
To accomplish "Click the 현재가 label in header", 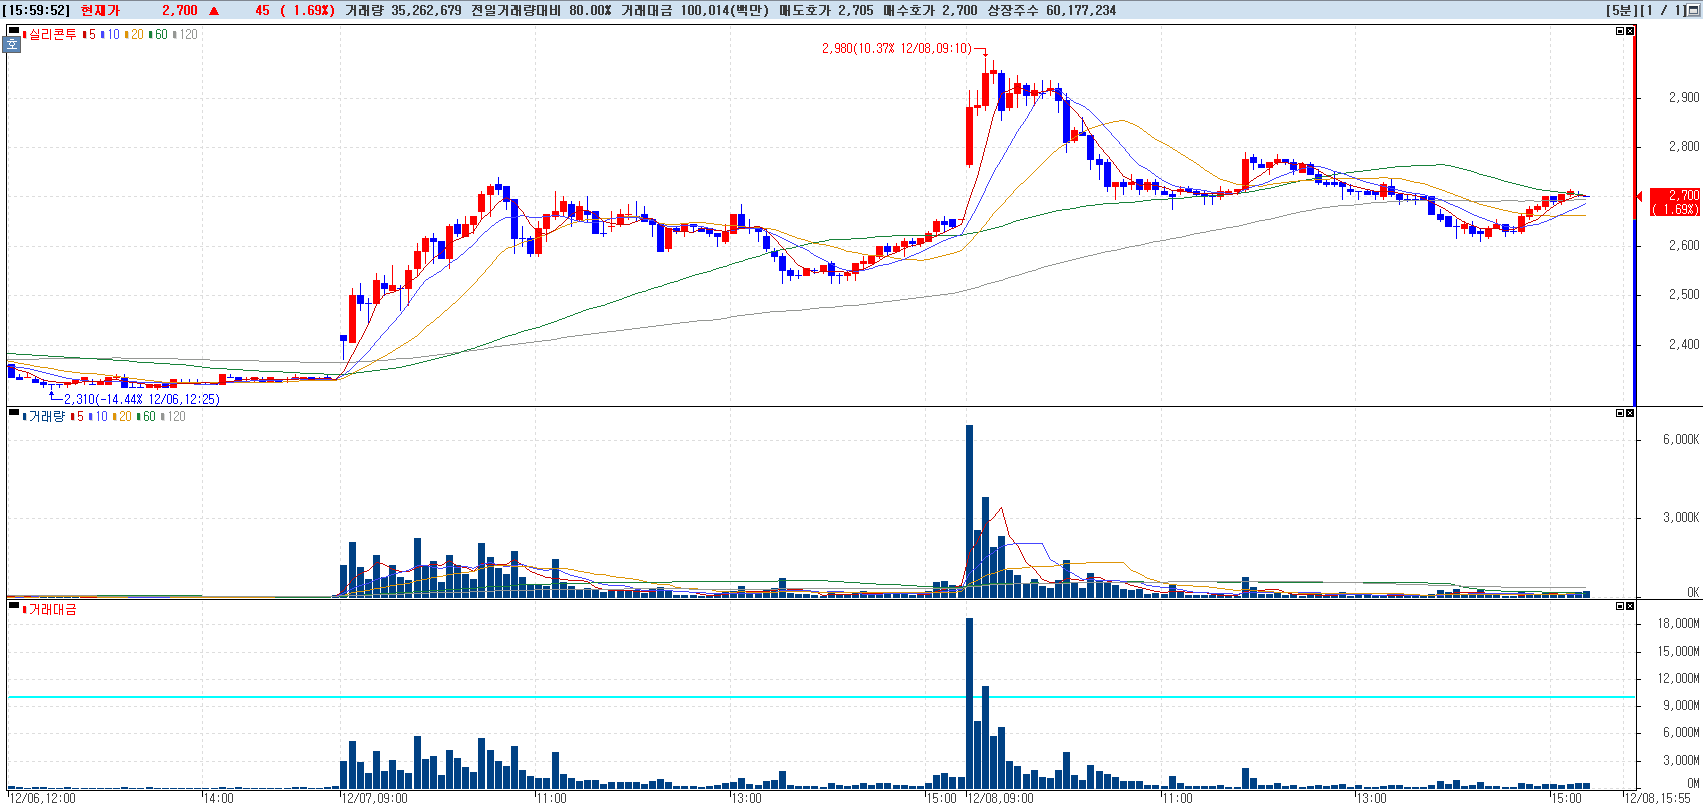I will (x=100, y=10).
